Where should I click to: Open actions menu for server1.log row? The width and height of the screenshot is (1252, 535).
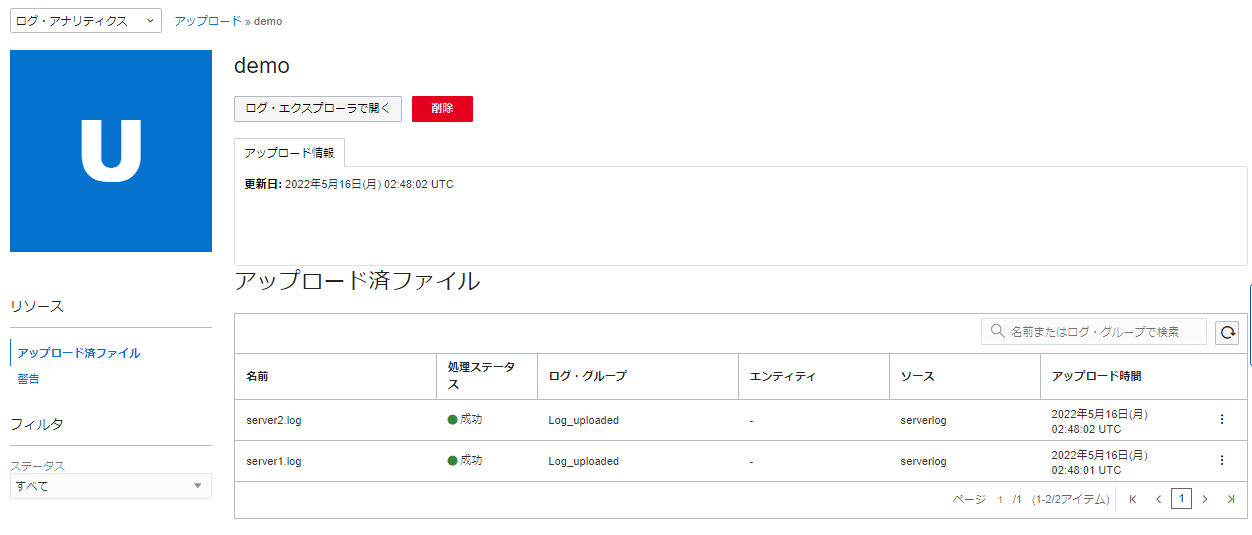1221,460
